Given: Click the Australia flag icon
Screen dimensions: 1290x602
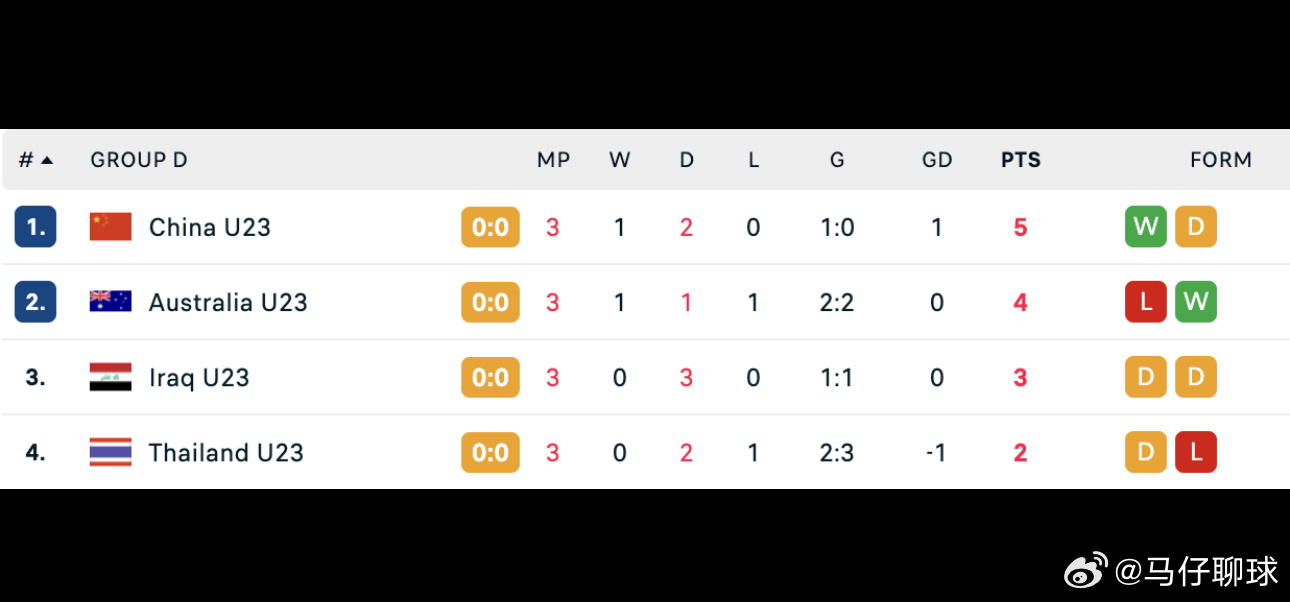Looking at the screenshot, I should tap(110, 302).
